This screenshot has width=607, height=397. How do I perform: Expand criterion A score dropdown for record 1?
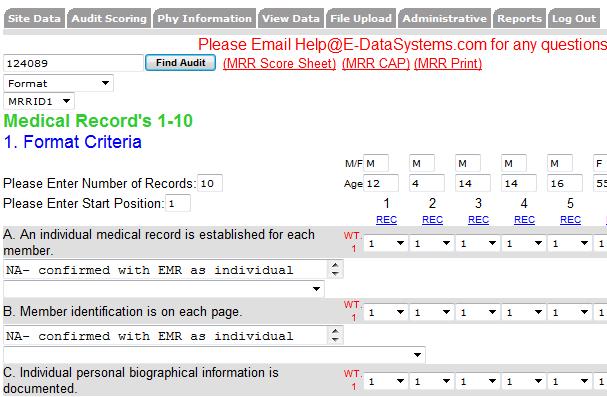pyautogui.click(x=386, y=243)
